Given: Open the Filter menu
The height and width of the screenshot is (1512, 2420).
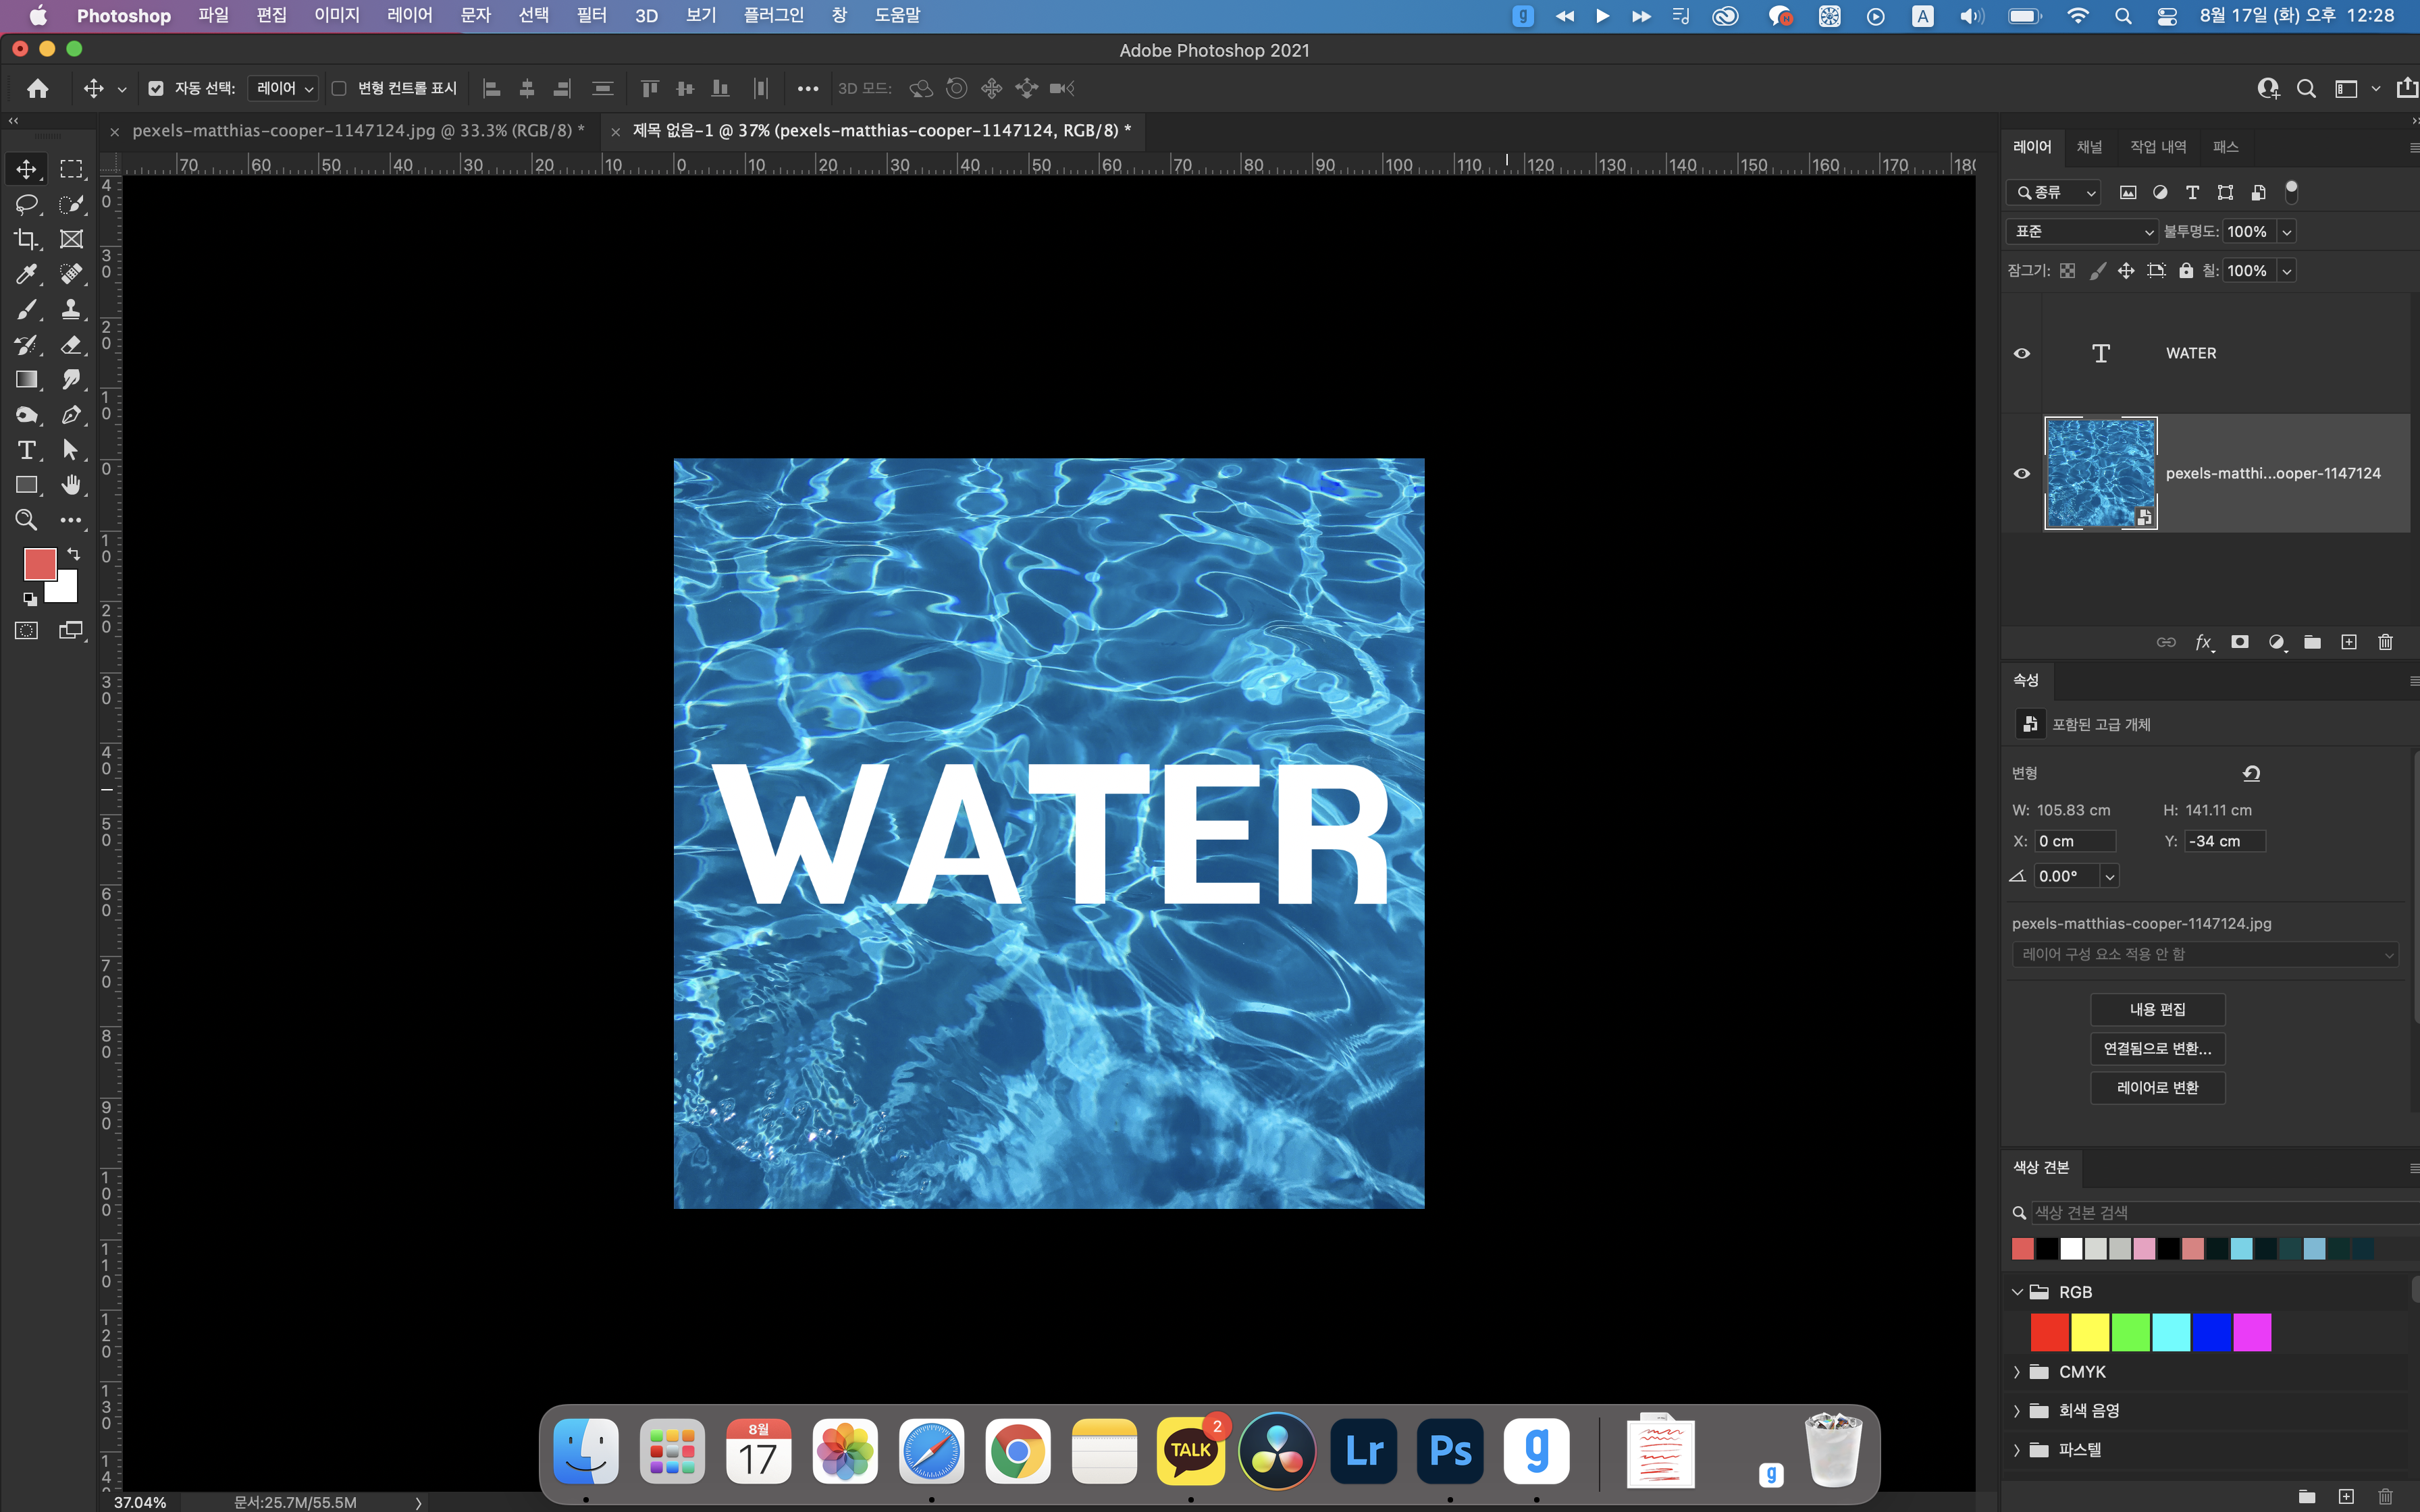Looking at the screenshot, I should point(591,15).
